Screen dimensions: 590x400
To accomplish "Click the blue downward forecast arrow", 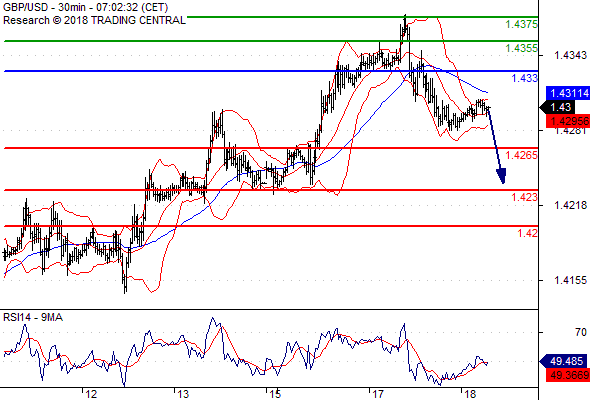I will pyautogui.click(x=497, y=146).
